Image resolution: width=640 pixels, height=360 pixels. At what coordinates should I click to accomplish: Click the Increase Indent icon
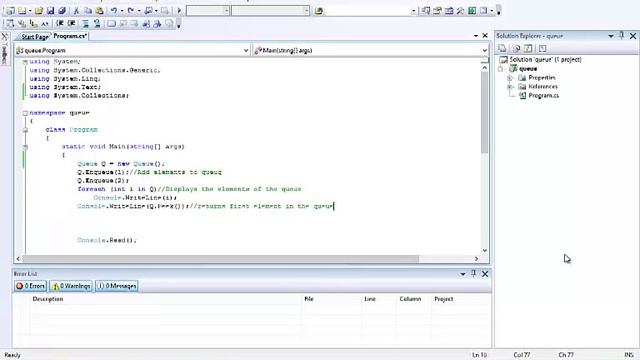[x=71, y=24]
